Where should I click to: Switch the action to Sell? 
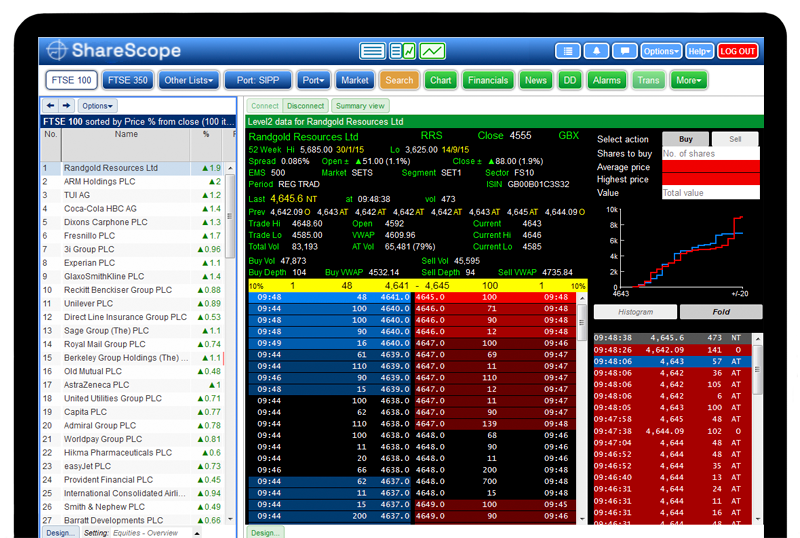[x=735, y=139]
